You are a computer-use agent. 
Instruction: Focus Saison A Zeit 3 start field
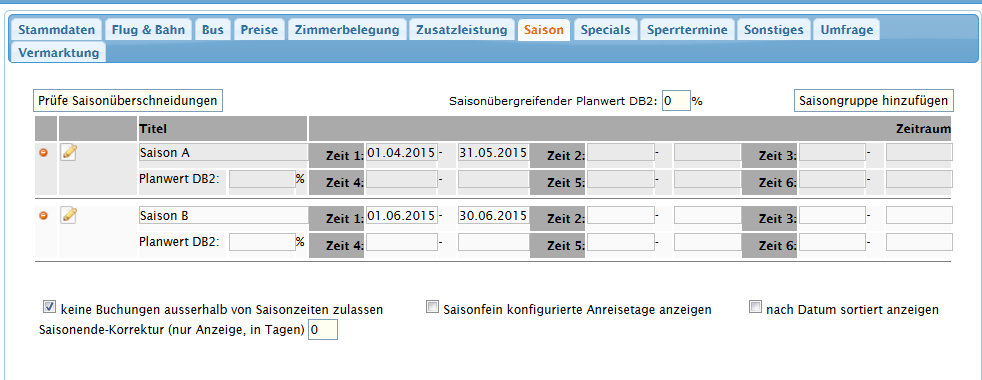(x=832, y=152)
